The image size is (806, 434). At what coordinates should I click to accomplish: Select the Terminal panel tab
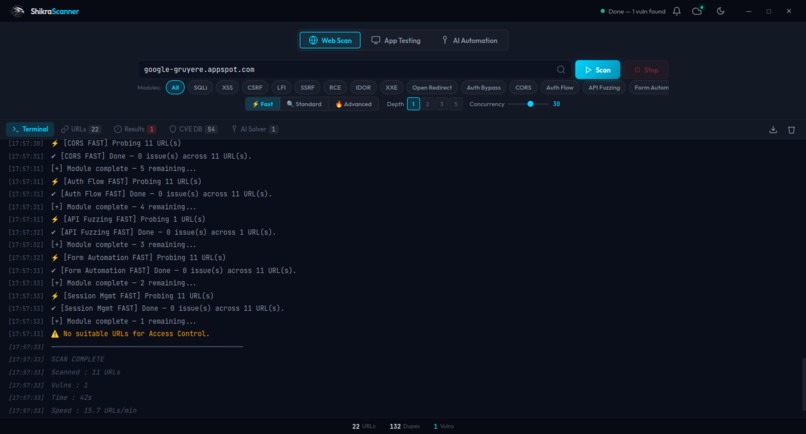tap(30, 129)
